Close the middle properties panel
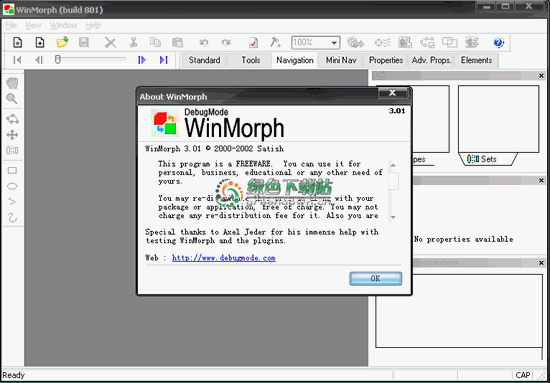 pyautogui.click(x=541, y=180)
